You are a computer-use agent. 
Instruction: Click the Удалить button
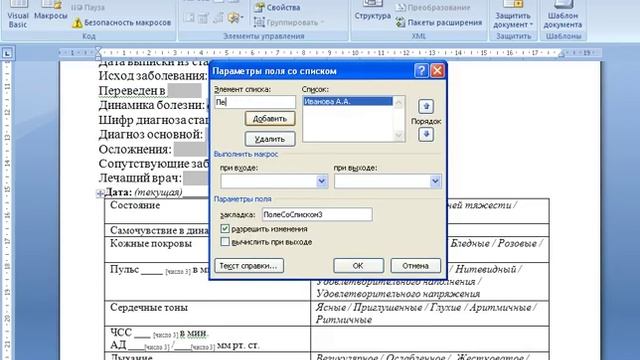(x=270, y=139)
